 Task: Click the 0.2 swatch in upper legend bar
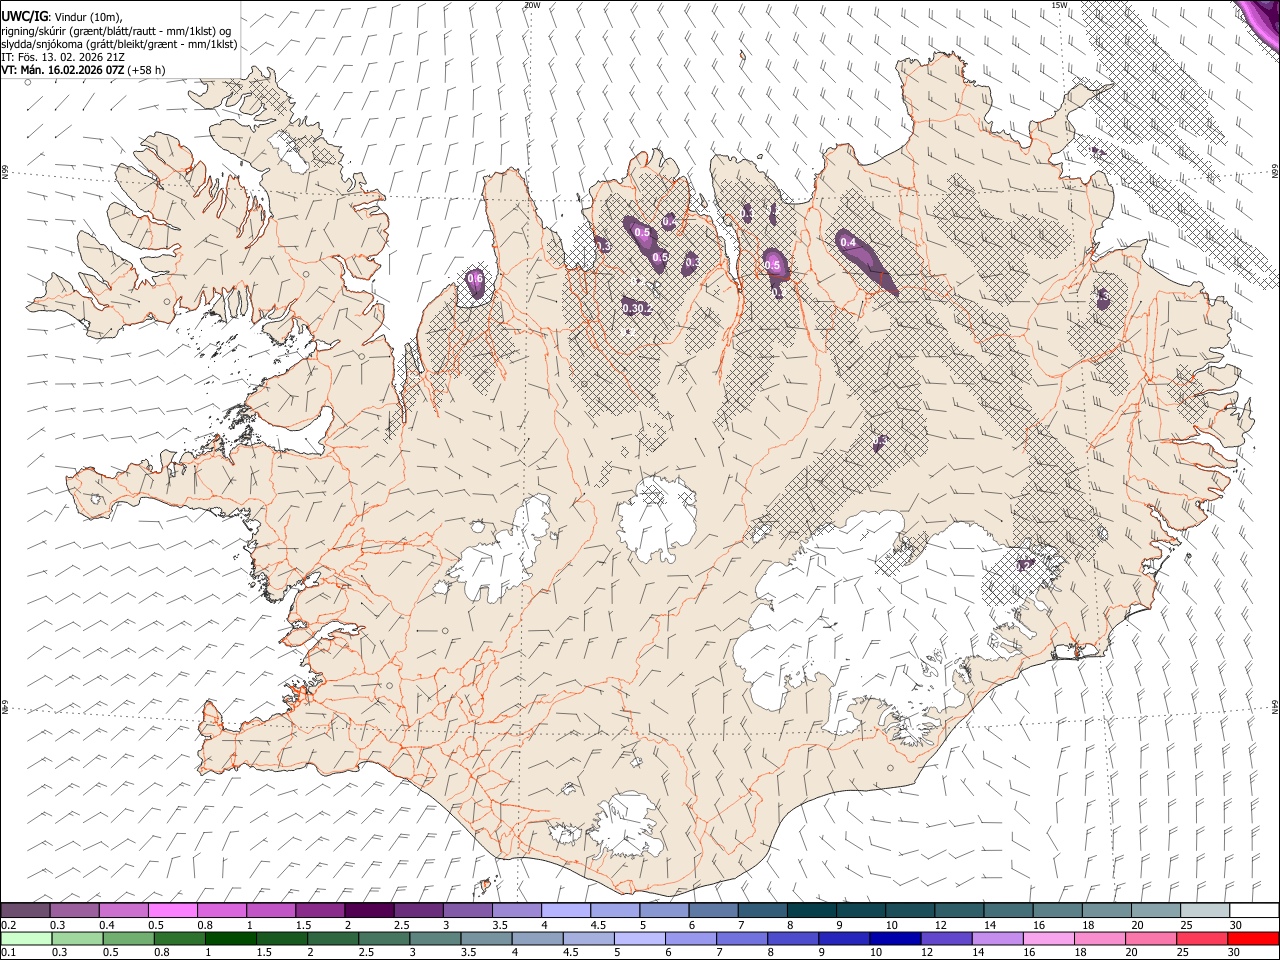pyautogui.click(x=25, y=911)
